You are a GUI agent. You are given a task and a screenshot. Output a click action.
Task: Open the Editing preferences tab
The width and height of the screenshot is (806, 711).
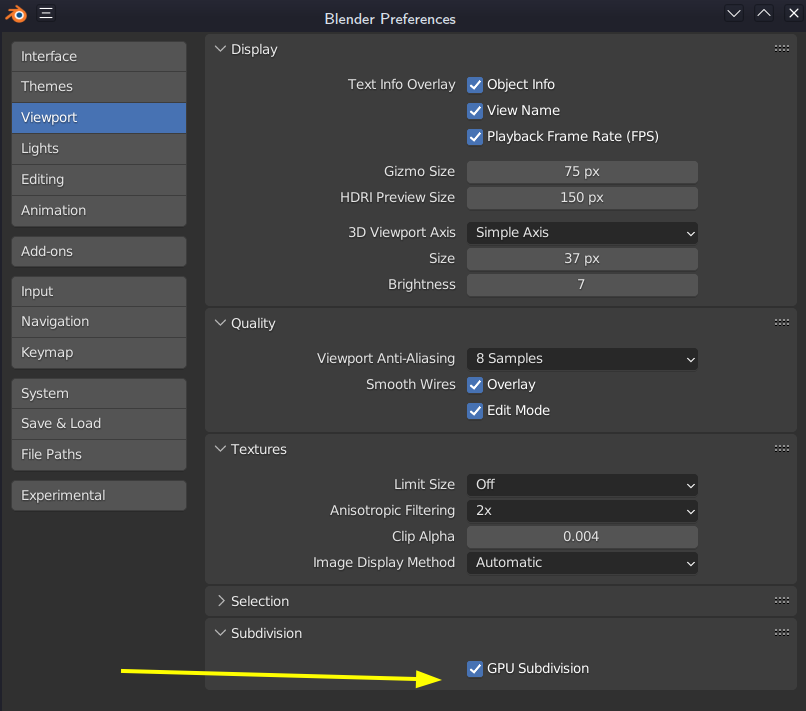[99, 179]
